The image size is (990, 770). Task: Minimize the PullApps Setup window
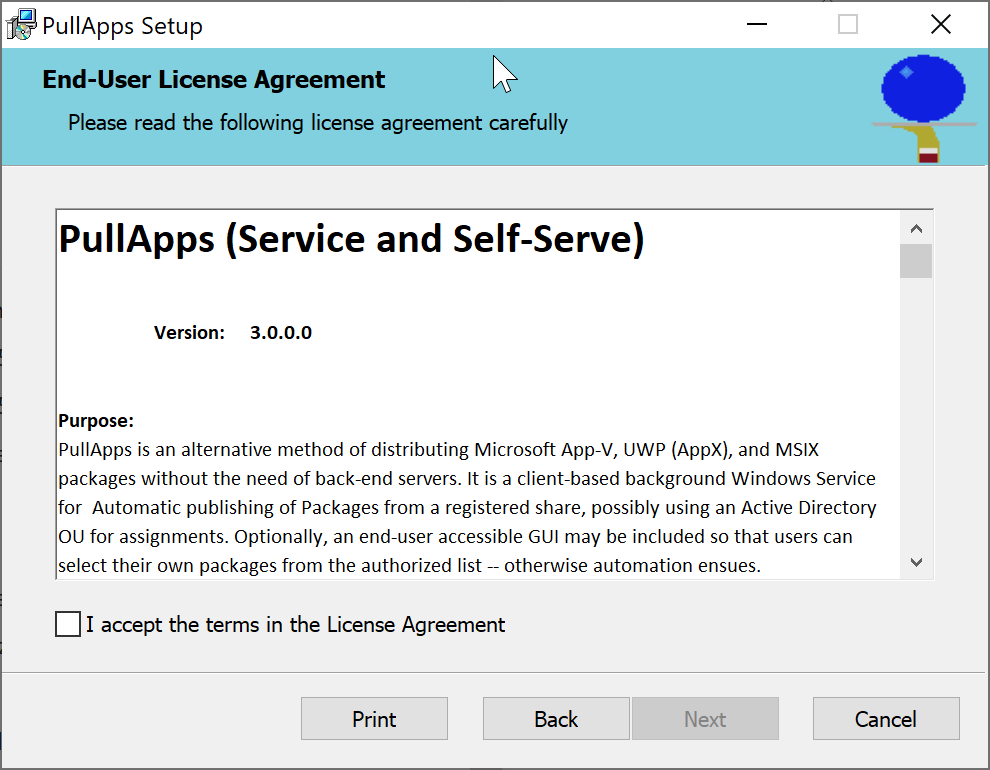(x=756, y=25)
